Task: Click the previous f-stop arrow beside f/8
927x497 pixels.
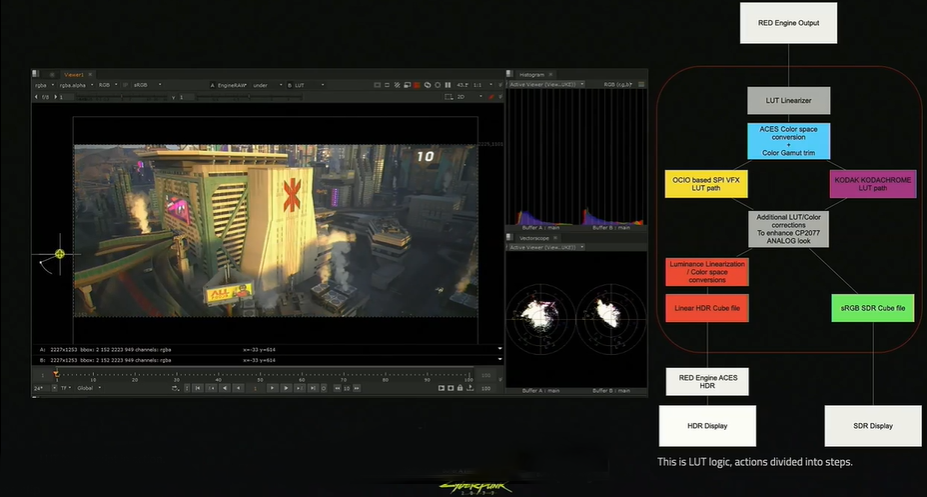Action: [36, 97]
